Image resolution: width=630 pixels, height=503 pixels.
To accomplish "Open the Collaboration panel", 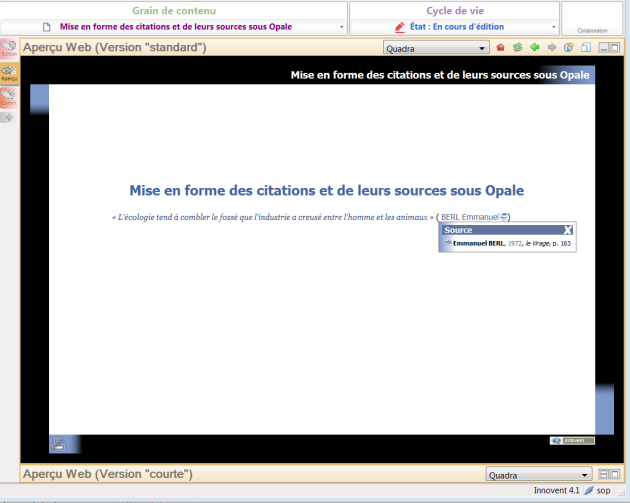I will (592, 18).
